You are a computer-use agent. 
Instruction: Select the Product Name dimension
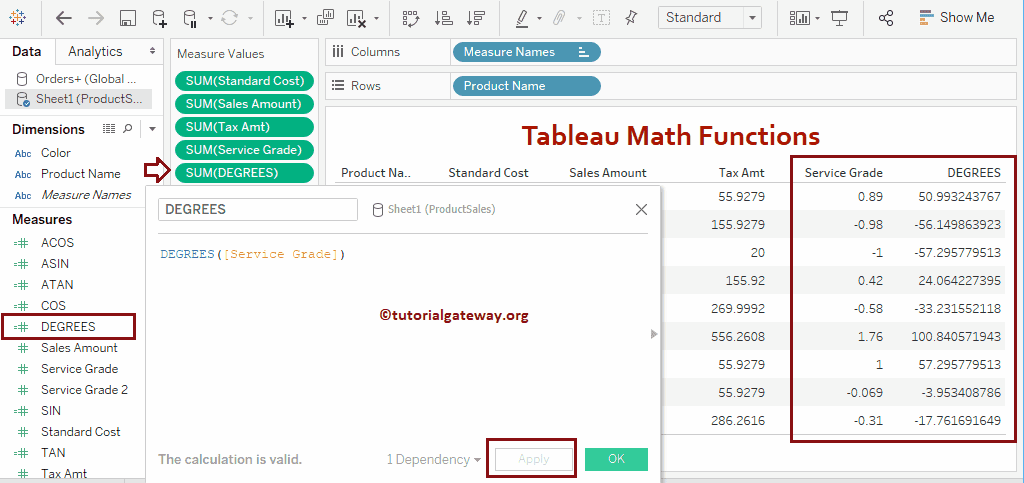tap(80, 174)
